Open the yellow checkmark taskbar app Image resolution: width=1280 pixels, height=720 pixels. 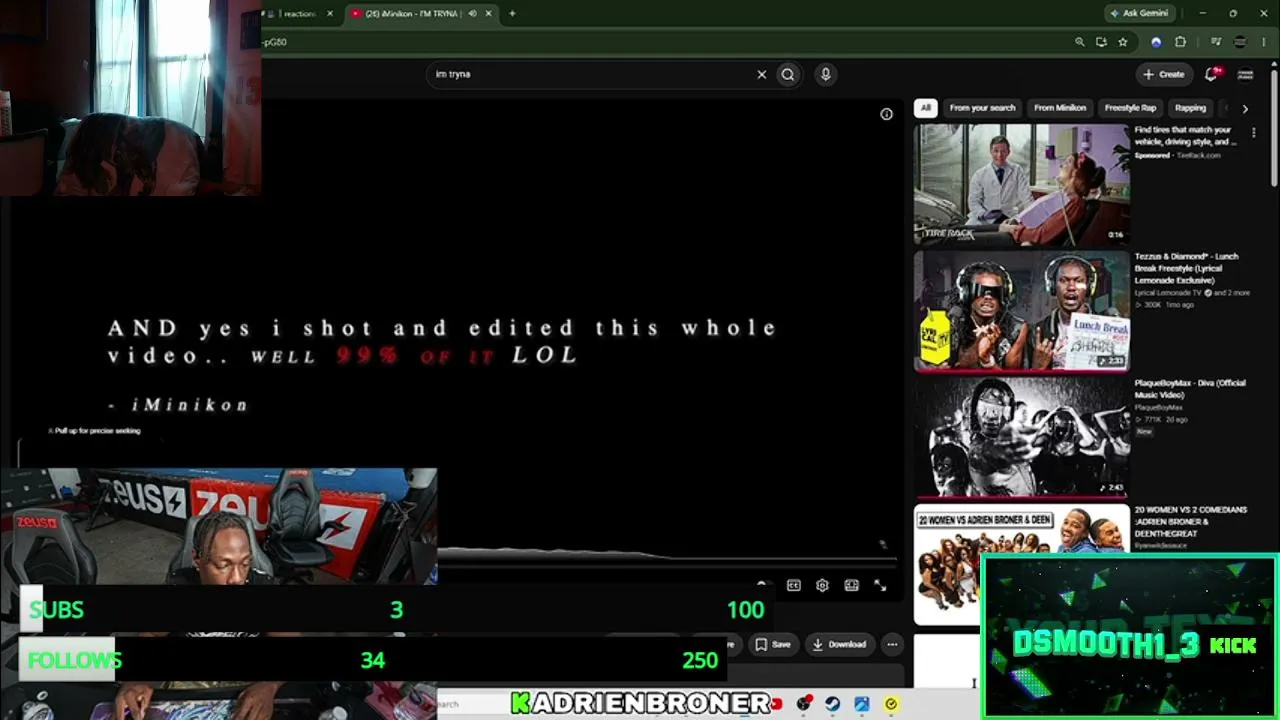click(x=891, y=704)
